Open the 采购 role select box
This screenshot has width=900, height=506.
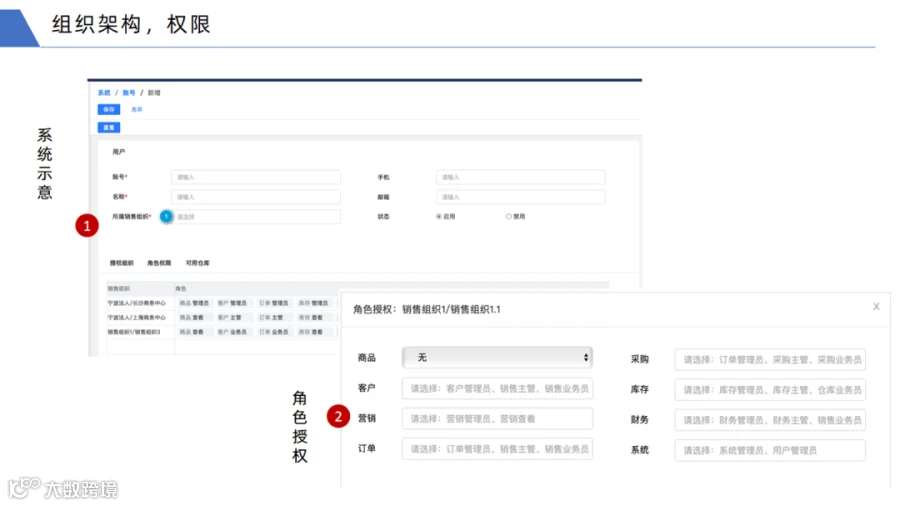(770, 360)
